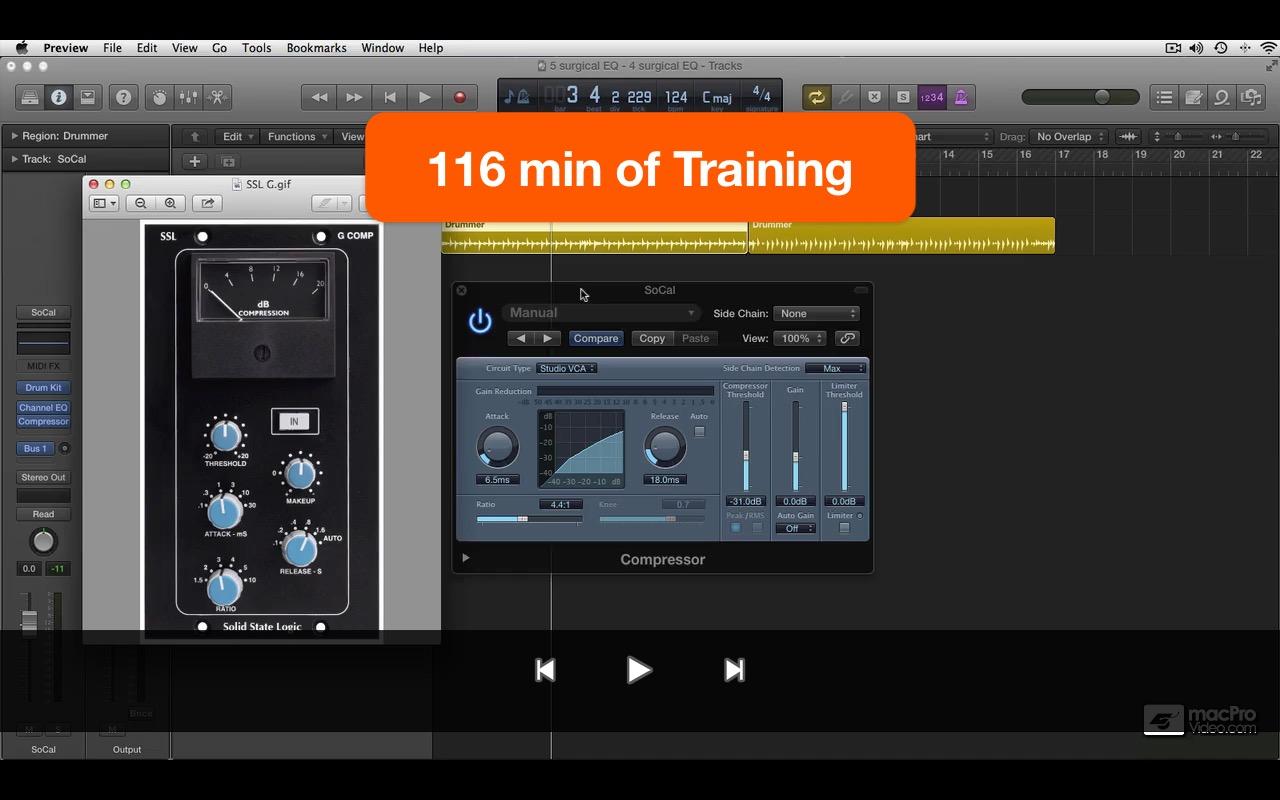Image resolution: width=1280 pixels, height=800 pixels.
Task: Open the Tools menu
Action: [x=256, y=48]
